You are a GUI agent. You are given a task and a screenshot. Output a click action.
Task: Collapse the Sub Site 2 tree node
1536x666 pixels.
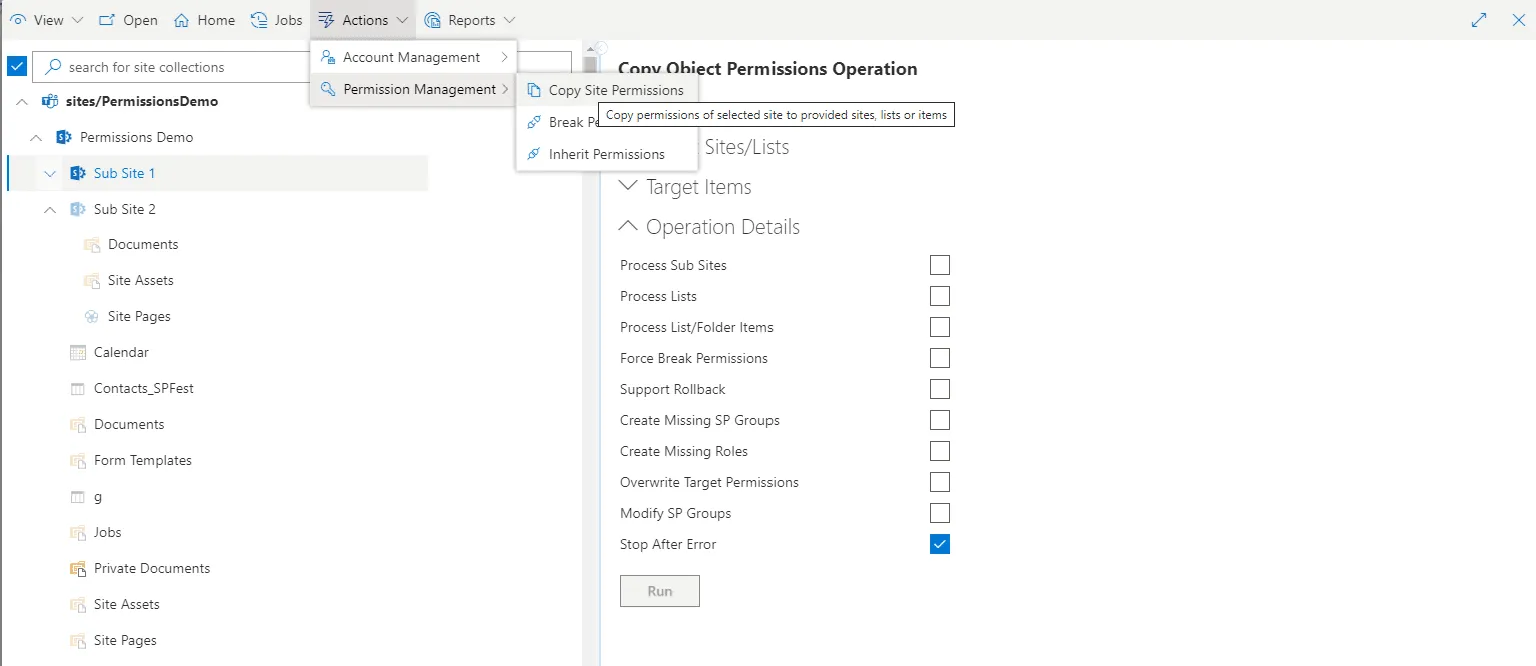click(49, 209)
